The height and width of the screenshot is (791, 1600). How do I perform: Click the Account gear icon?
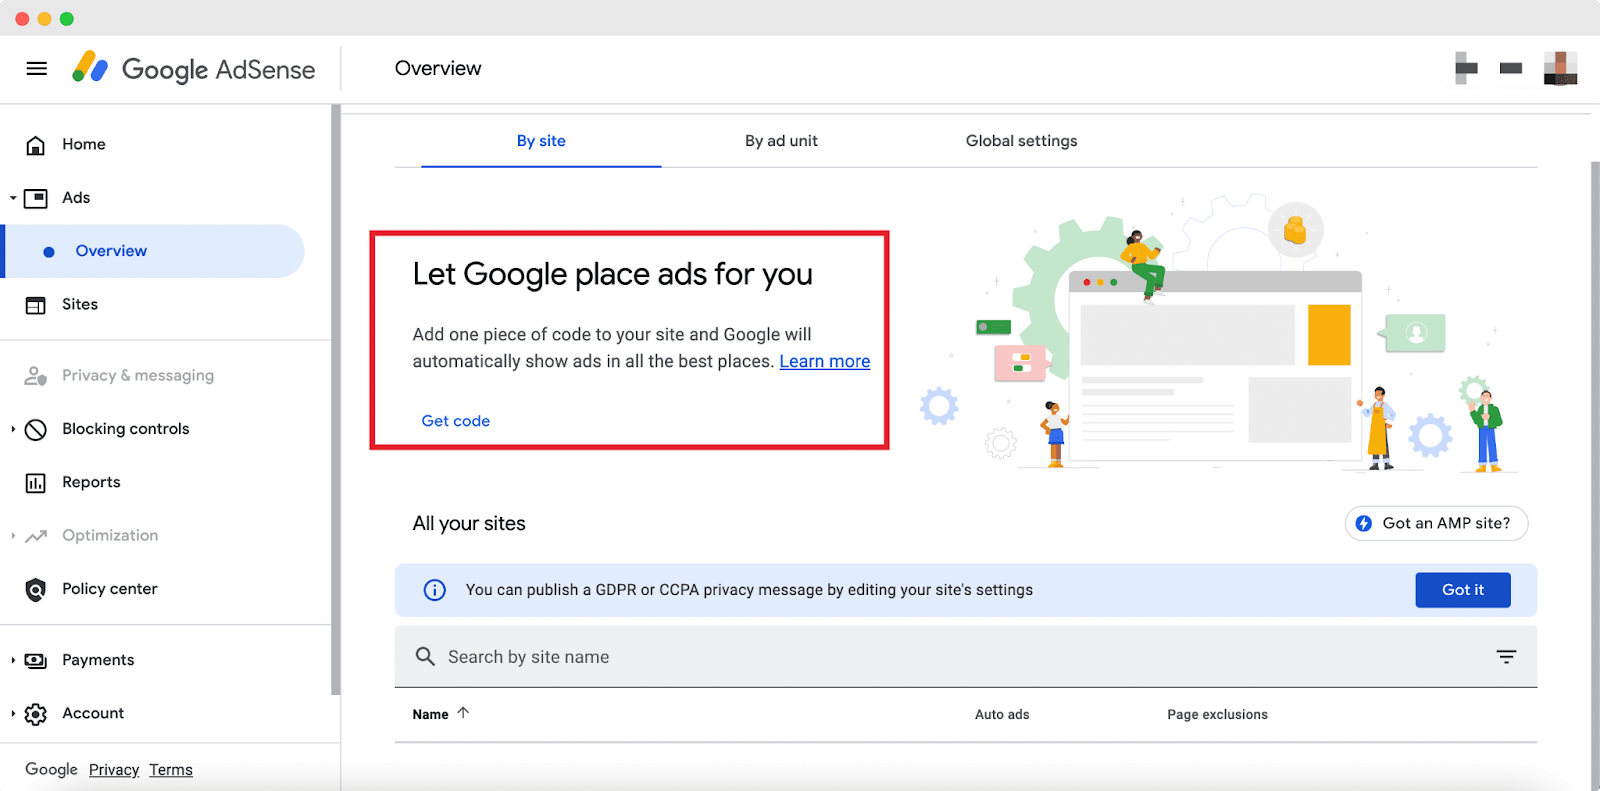[36, 714]
